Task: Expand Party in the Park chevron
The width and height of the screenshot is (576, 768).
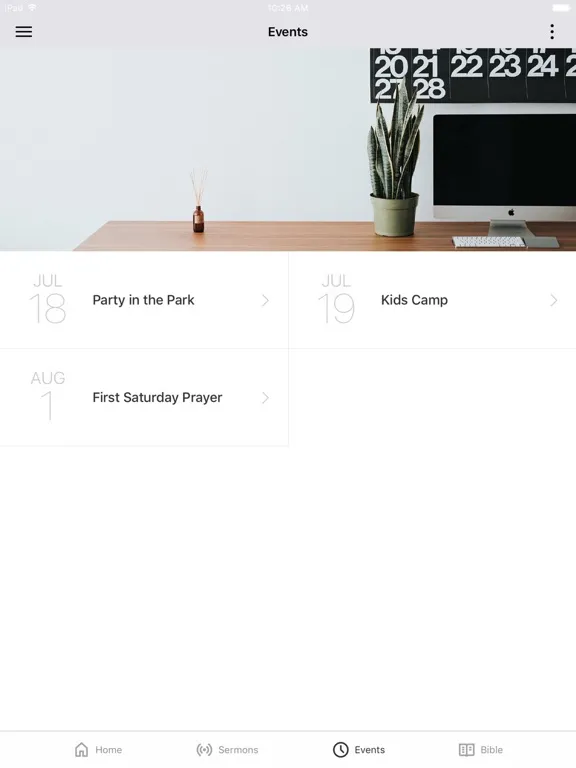Action: pyautogui.click(x=265, y=300)
